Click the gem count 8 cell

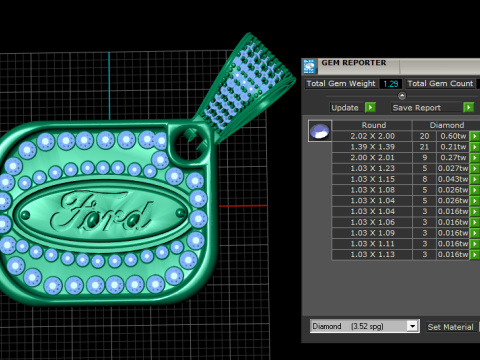pyautogui.click(x=424, y=179)
